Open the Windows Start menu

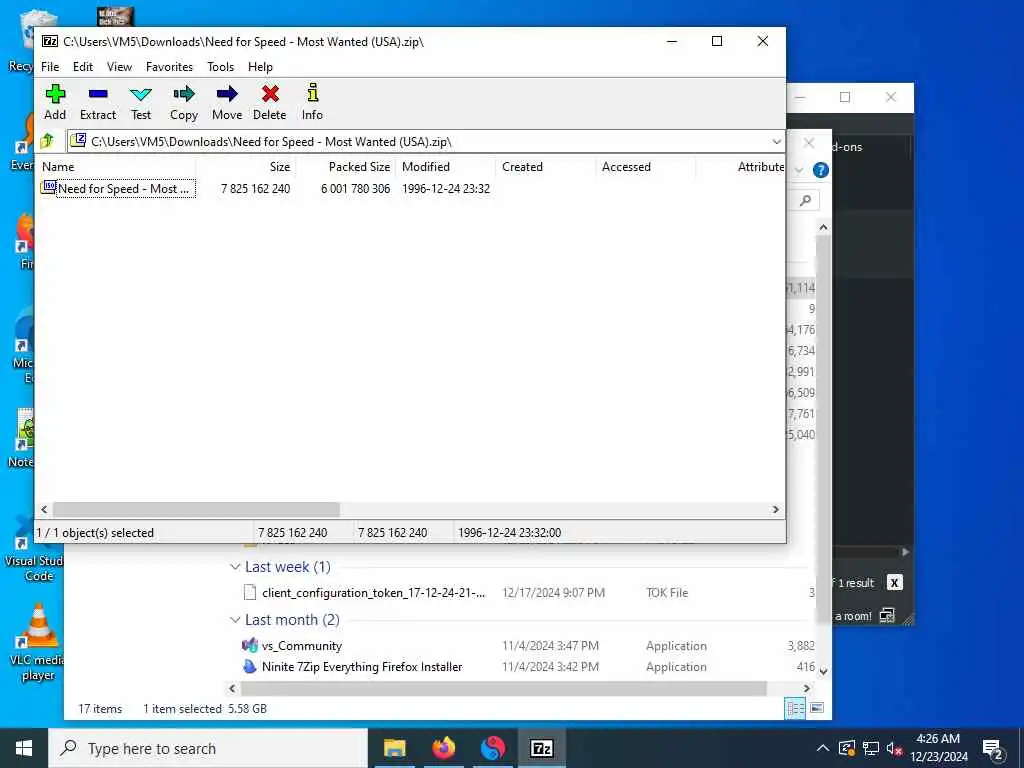(x=24, y=748)
